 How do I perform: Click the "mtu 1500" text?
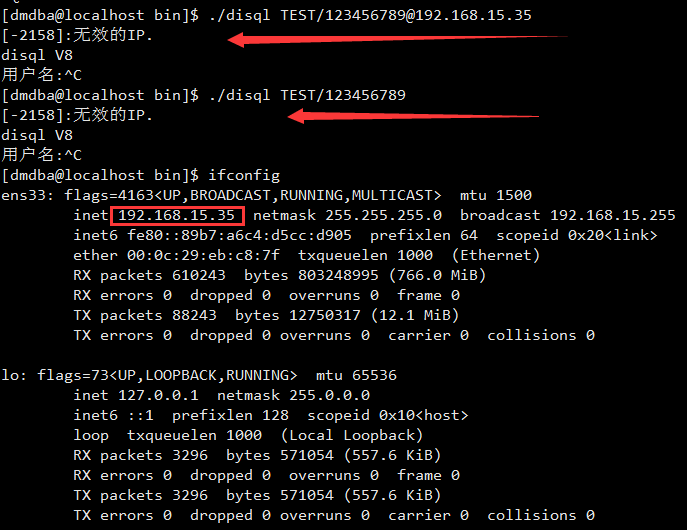(496, 195)
